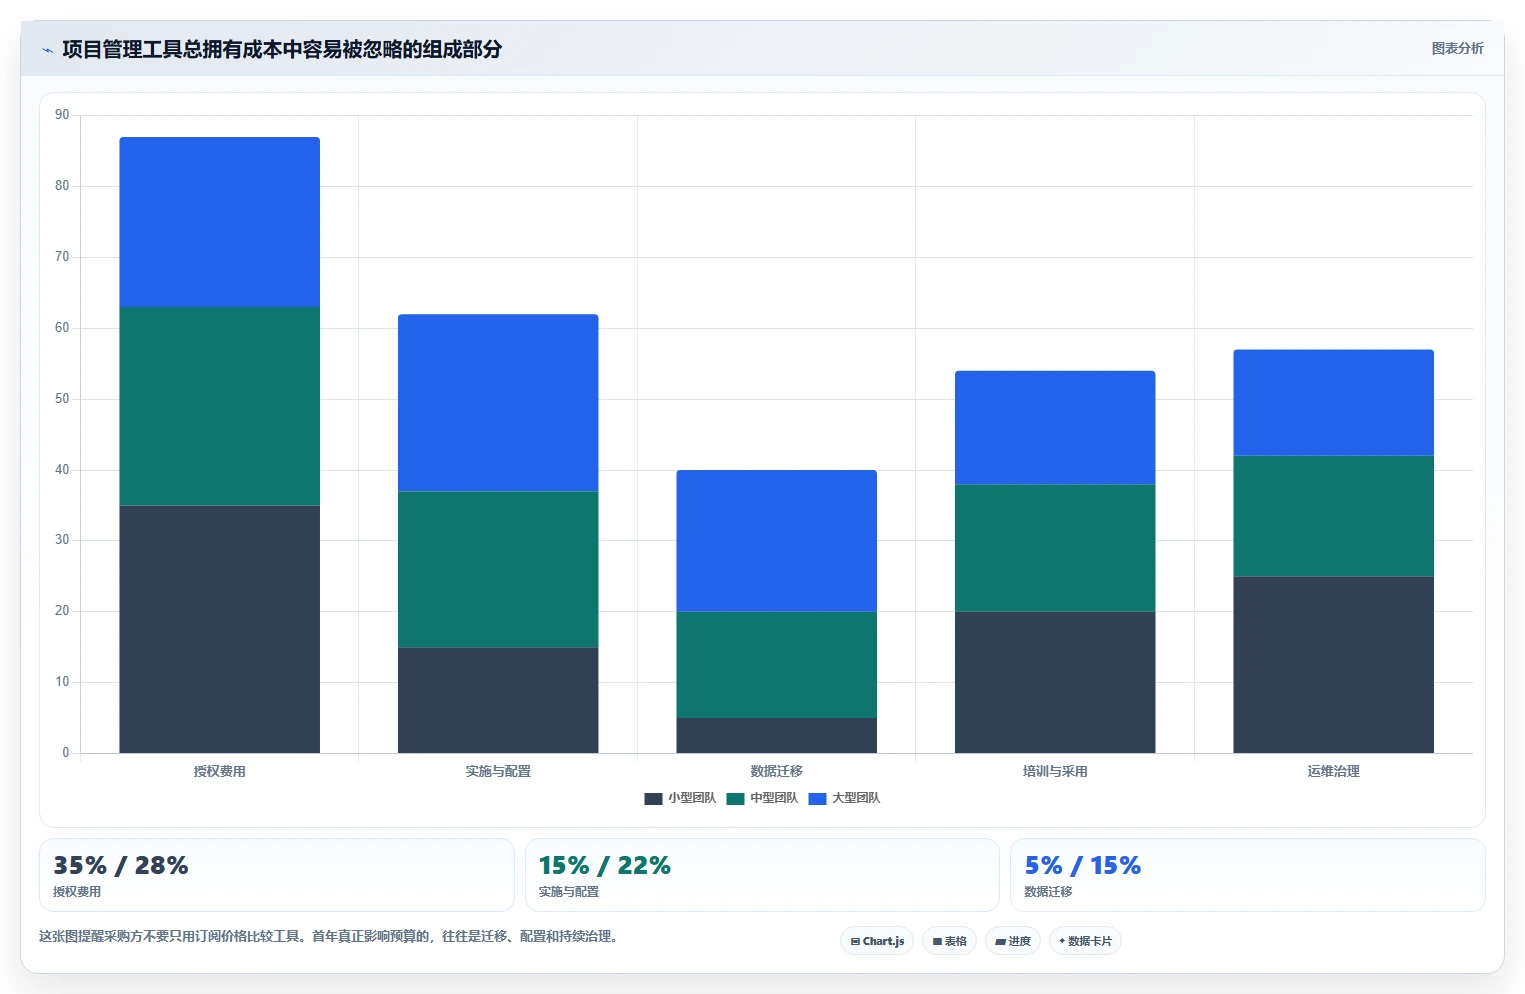Click the 授权费用 axis label
The image size is (1525, 994).
click(x=220, y=771)
